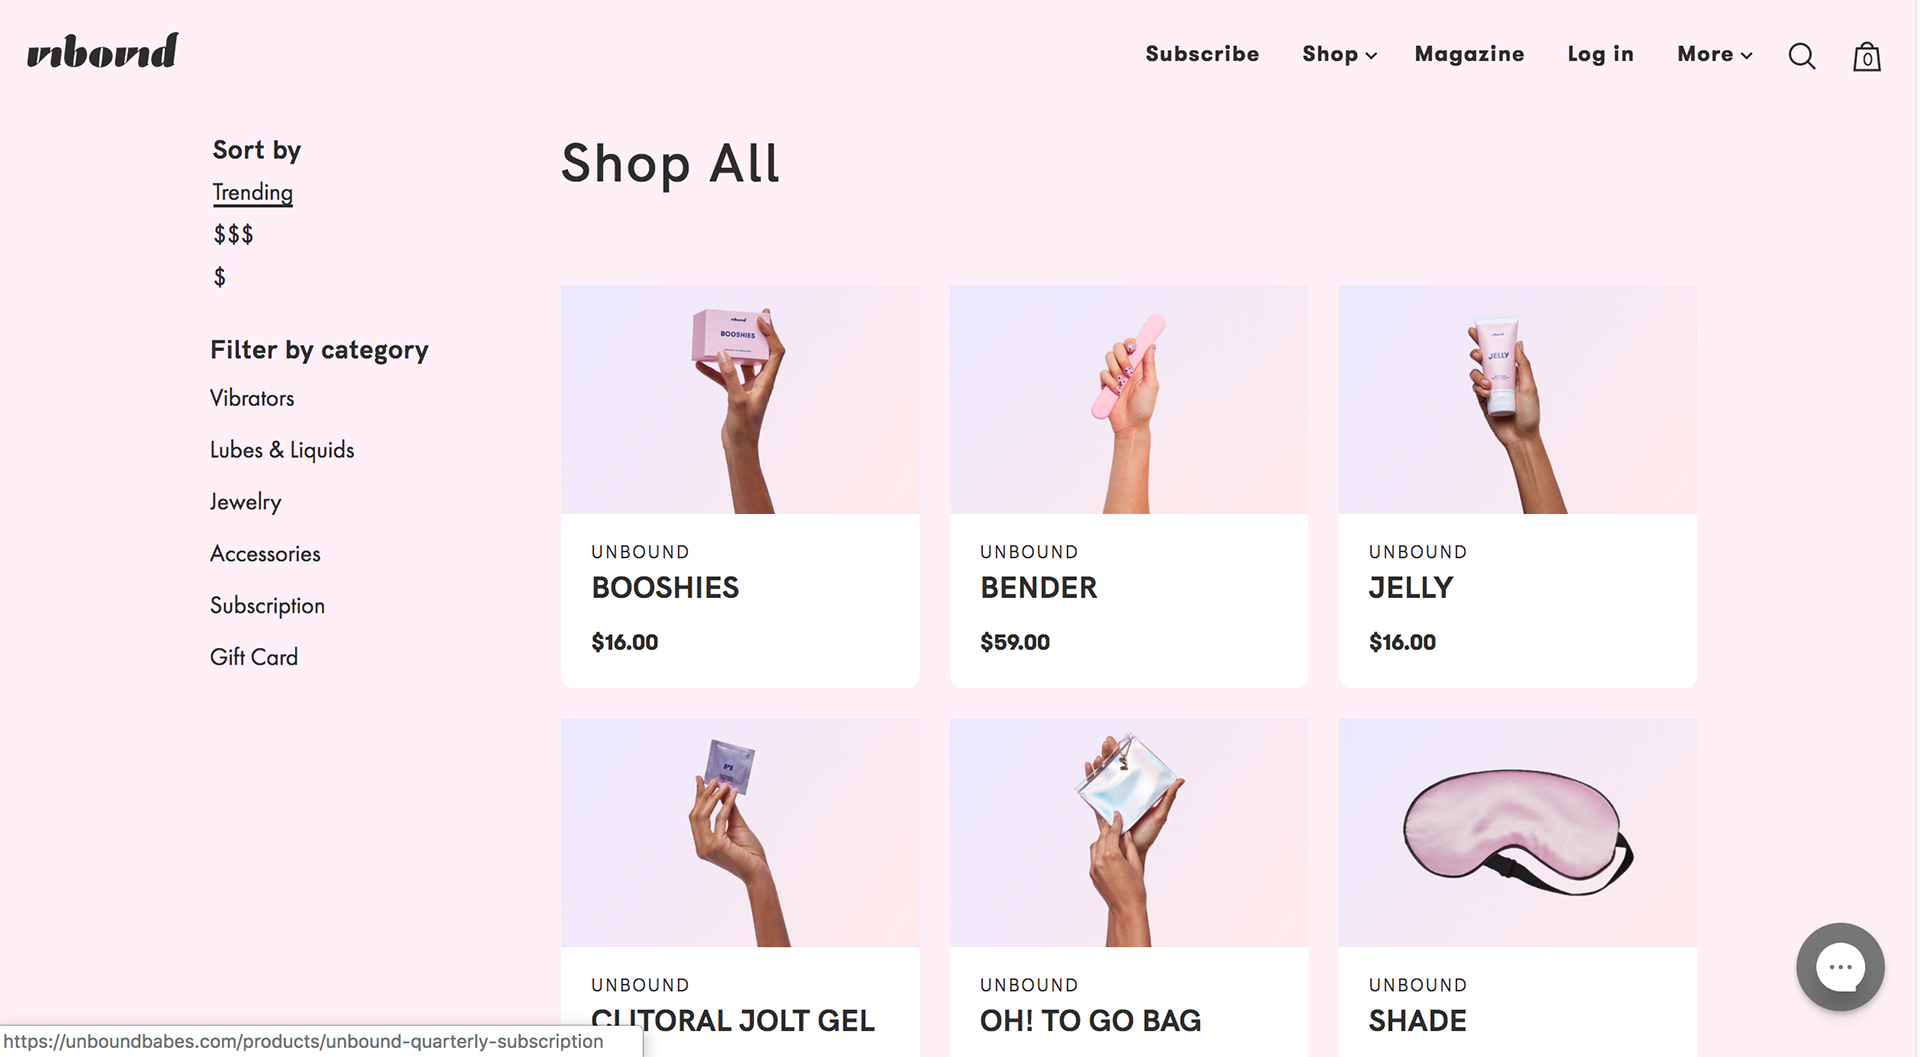Filter by Vibrators category

click(252, 398)
